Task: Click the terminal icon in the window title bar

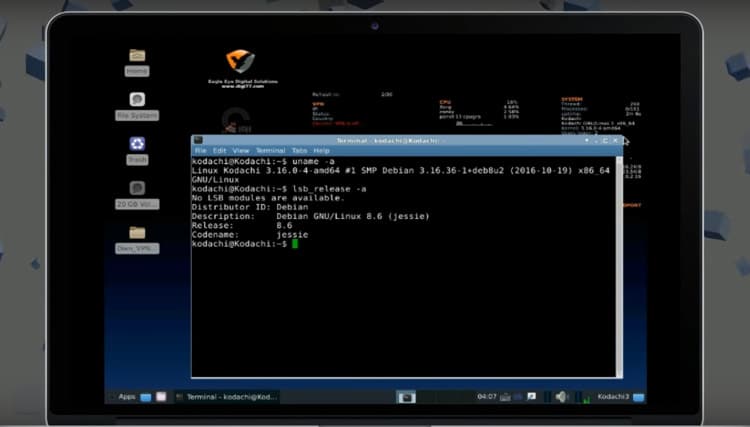Action: (198, 140)
